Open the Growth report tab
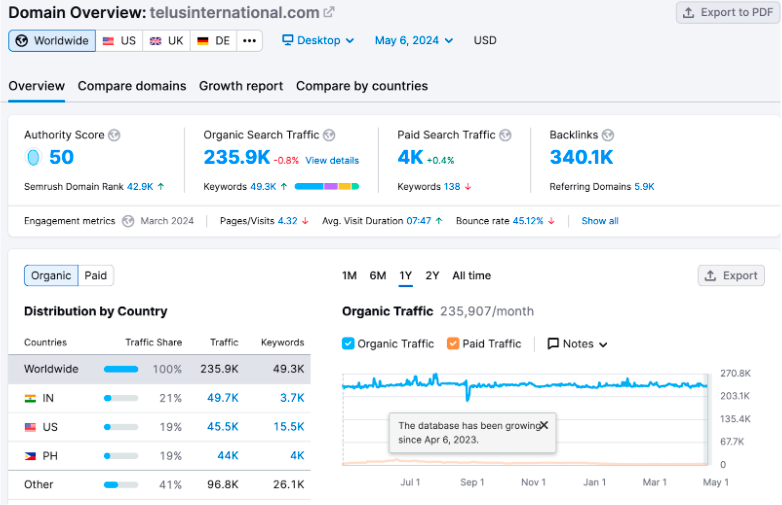 241,86
